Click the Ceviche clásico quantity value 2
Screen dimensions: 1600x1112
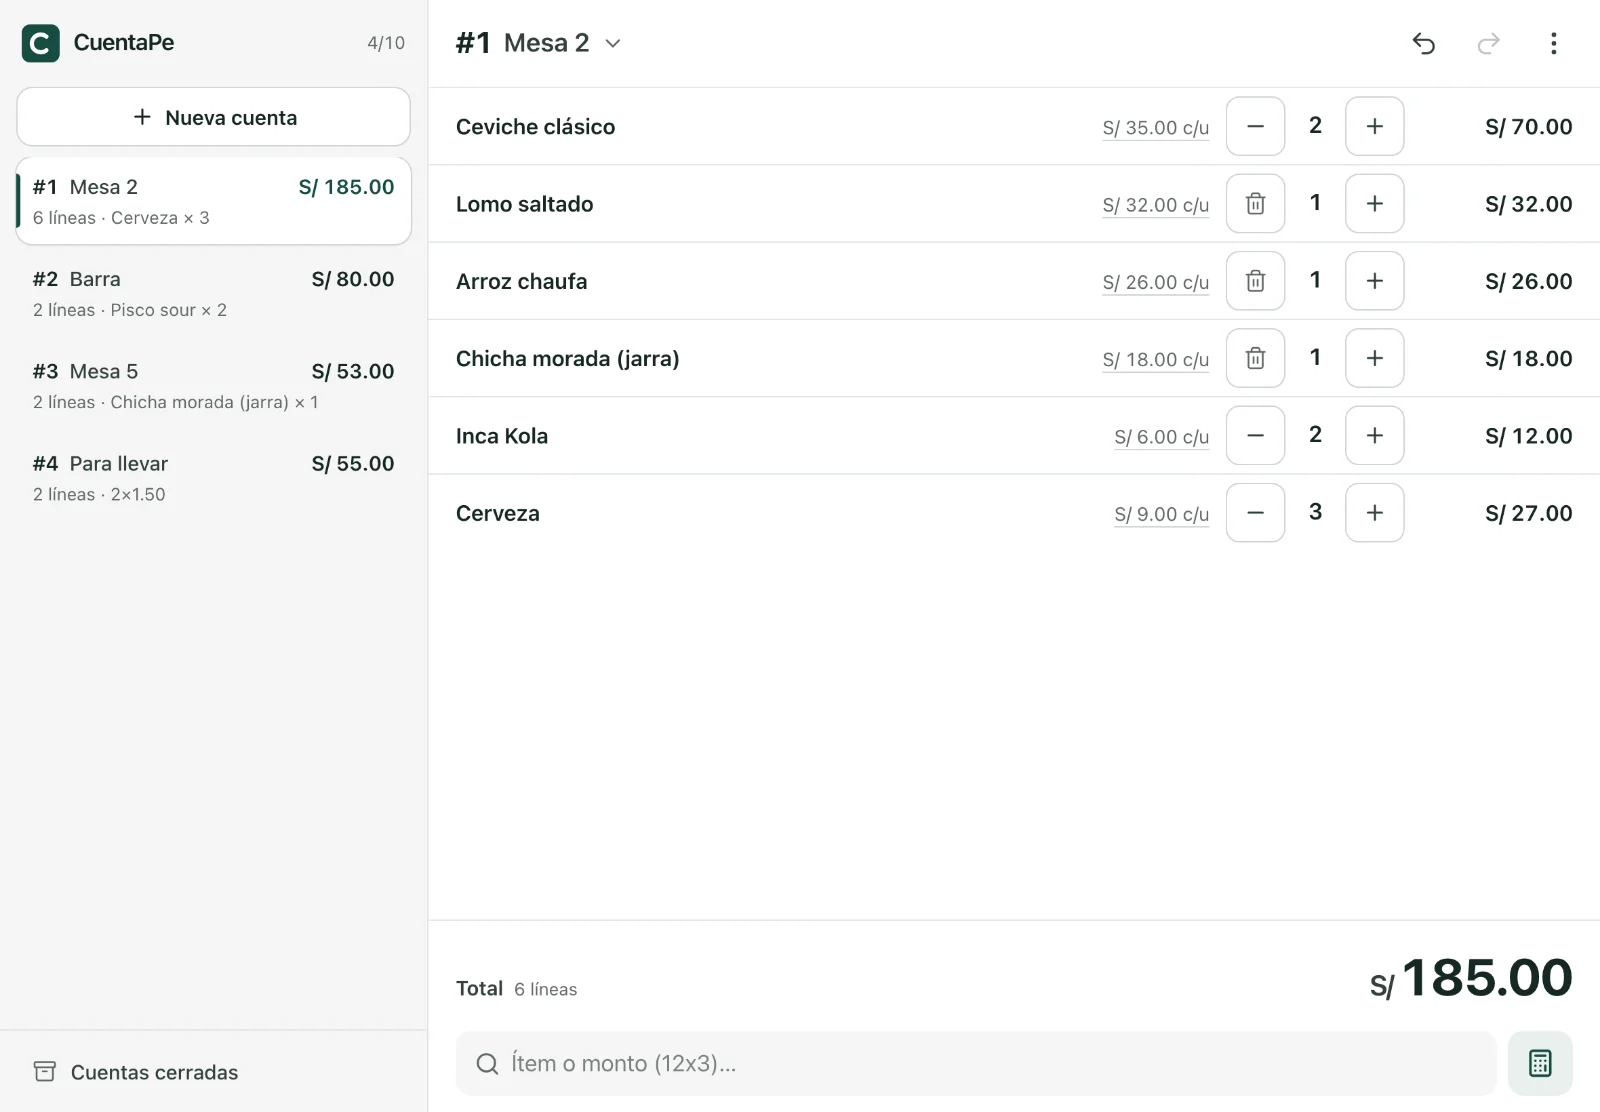pyautogui.click(x=1315, y=125)
